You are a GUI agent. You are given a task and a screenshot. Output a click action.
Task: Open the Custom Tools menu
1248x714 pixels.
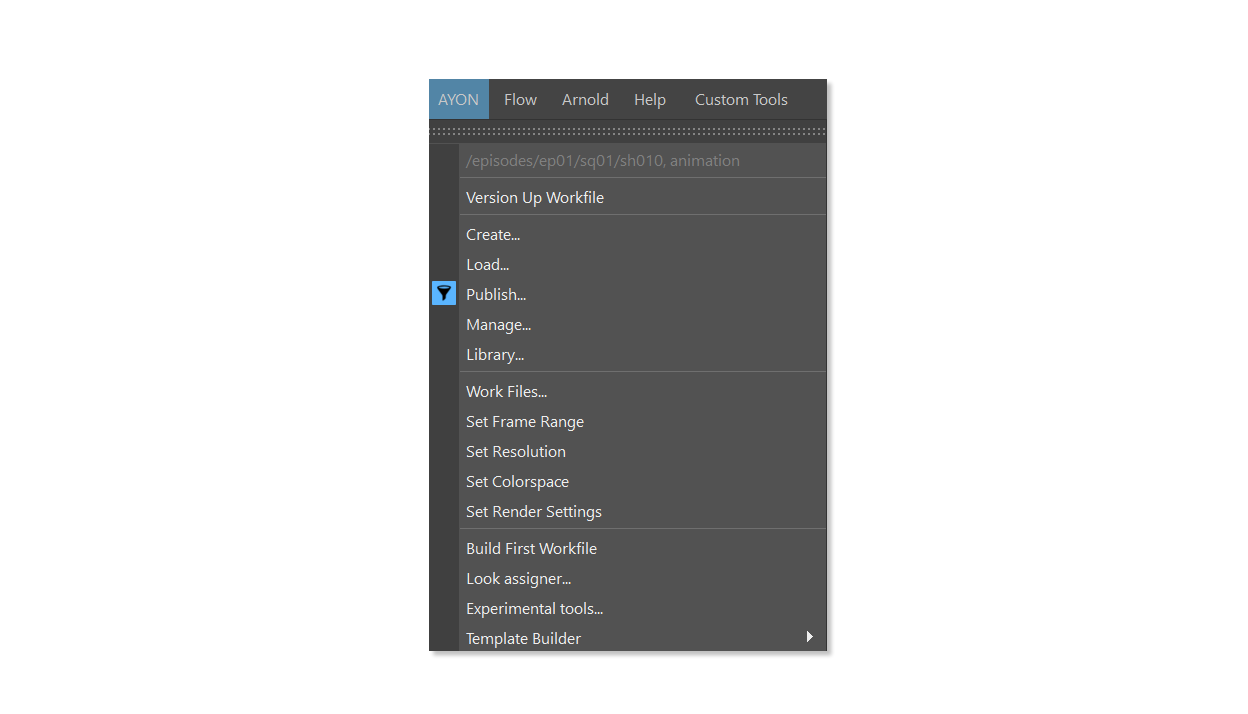click(741, 99)
